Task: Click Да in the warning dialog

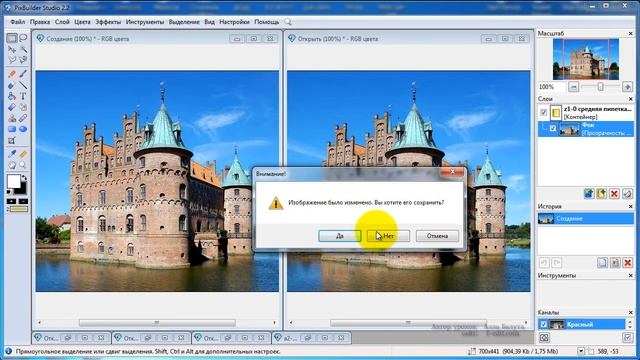Action: pyautogui.click(x=340, y=236)
